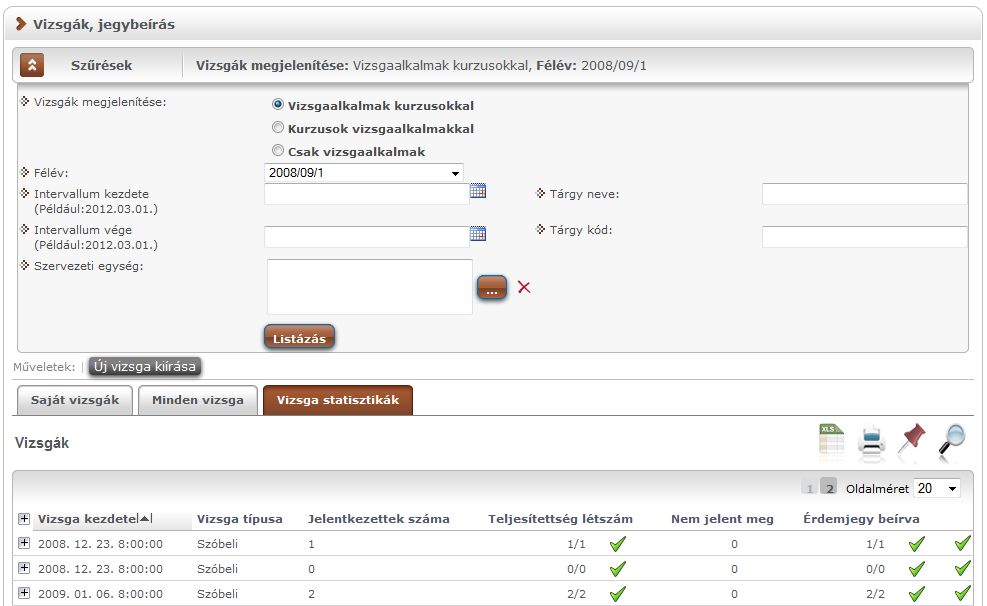Click Teljesítettség checkmark in 0/0 row

618,569
